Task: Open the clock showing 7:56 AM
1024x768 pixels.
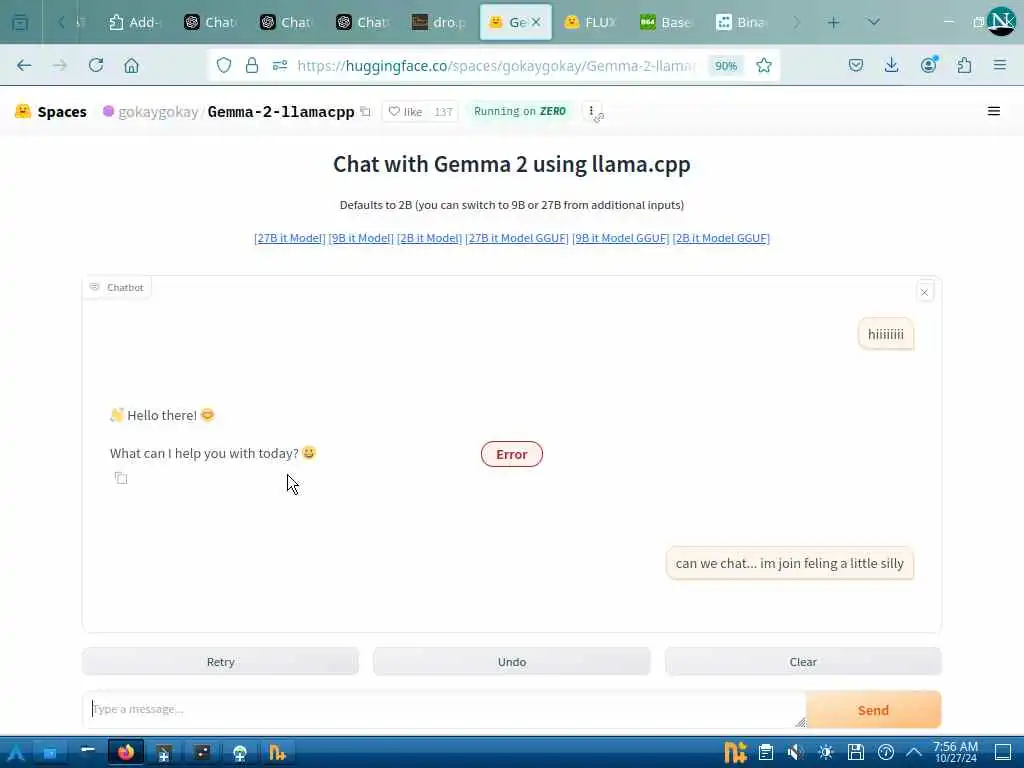Action: click(955, 752)
